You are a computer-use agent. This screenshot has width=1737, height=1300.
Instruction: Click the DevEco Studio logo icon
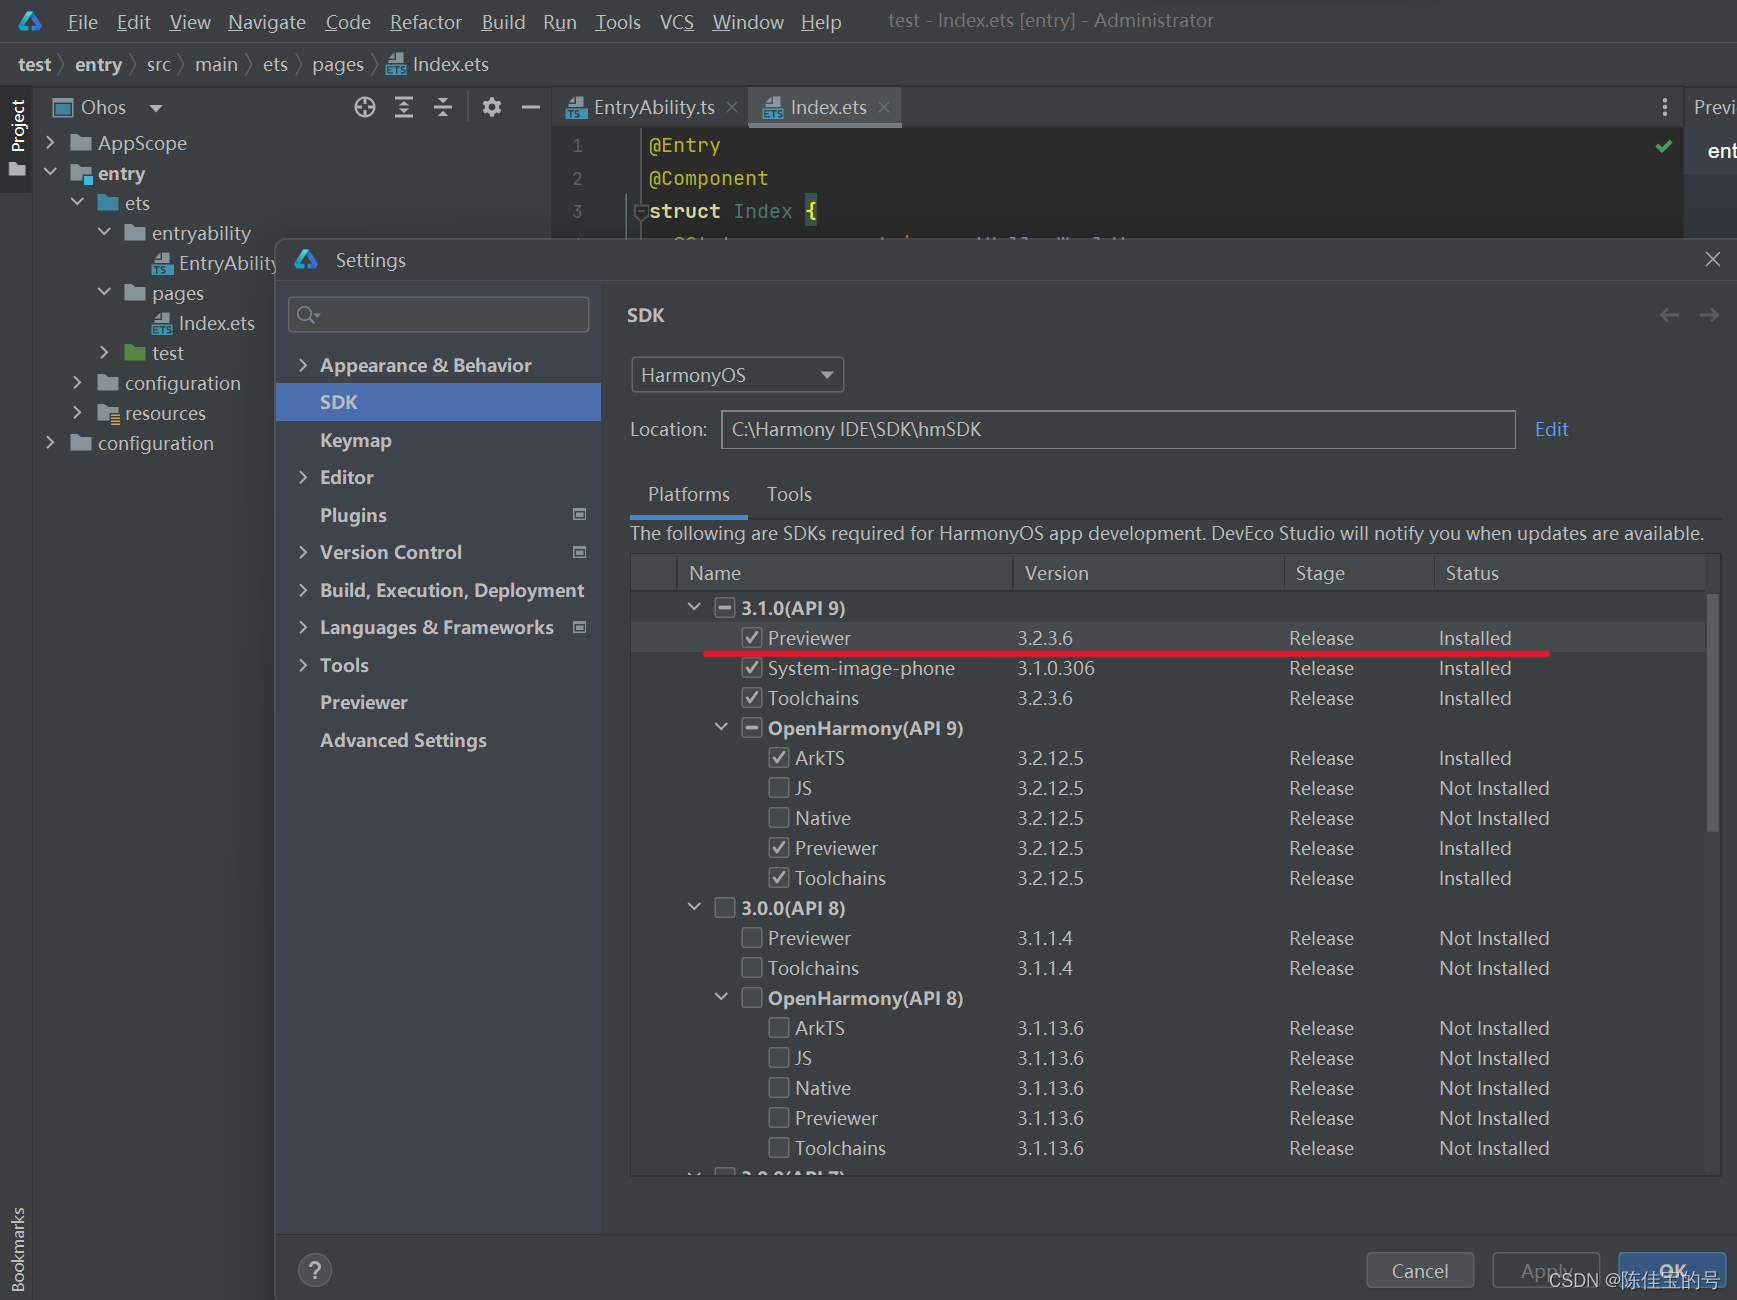click(30, 21)
